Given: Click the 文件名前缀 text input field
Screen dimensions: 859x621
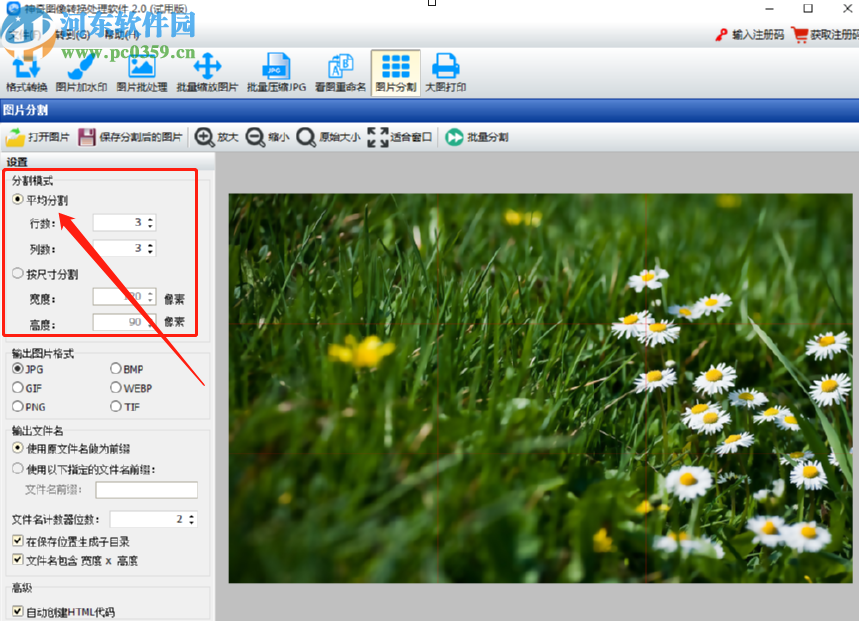Looking at the screenshot, I should click(x=147, y=490).
